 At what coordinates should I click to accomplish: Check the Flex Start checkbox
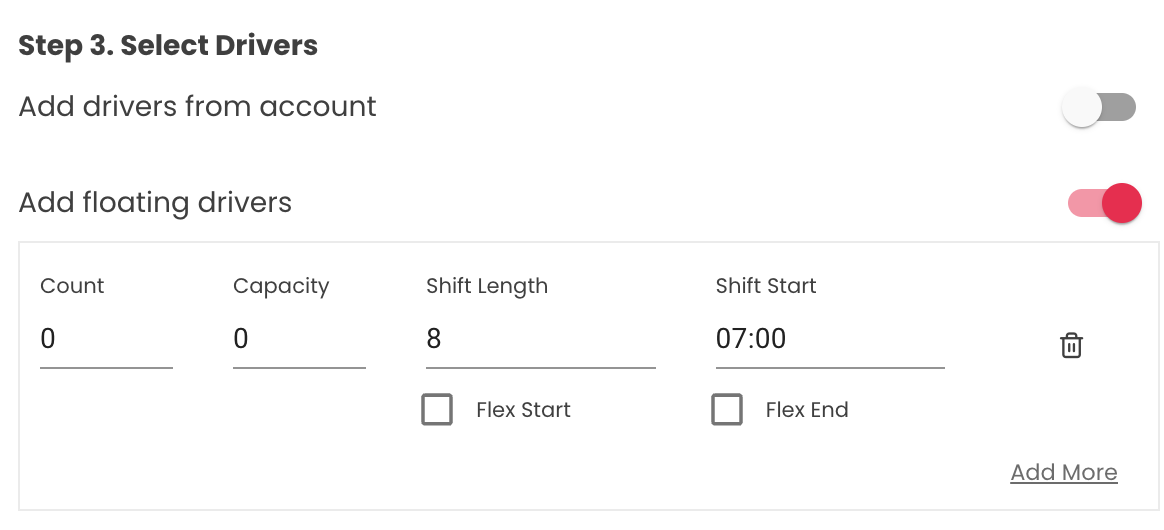pyautogui.click(x=437, y=410)
